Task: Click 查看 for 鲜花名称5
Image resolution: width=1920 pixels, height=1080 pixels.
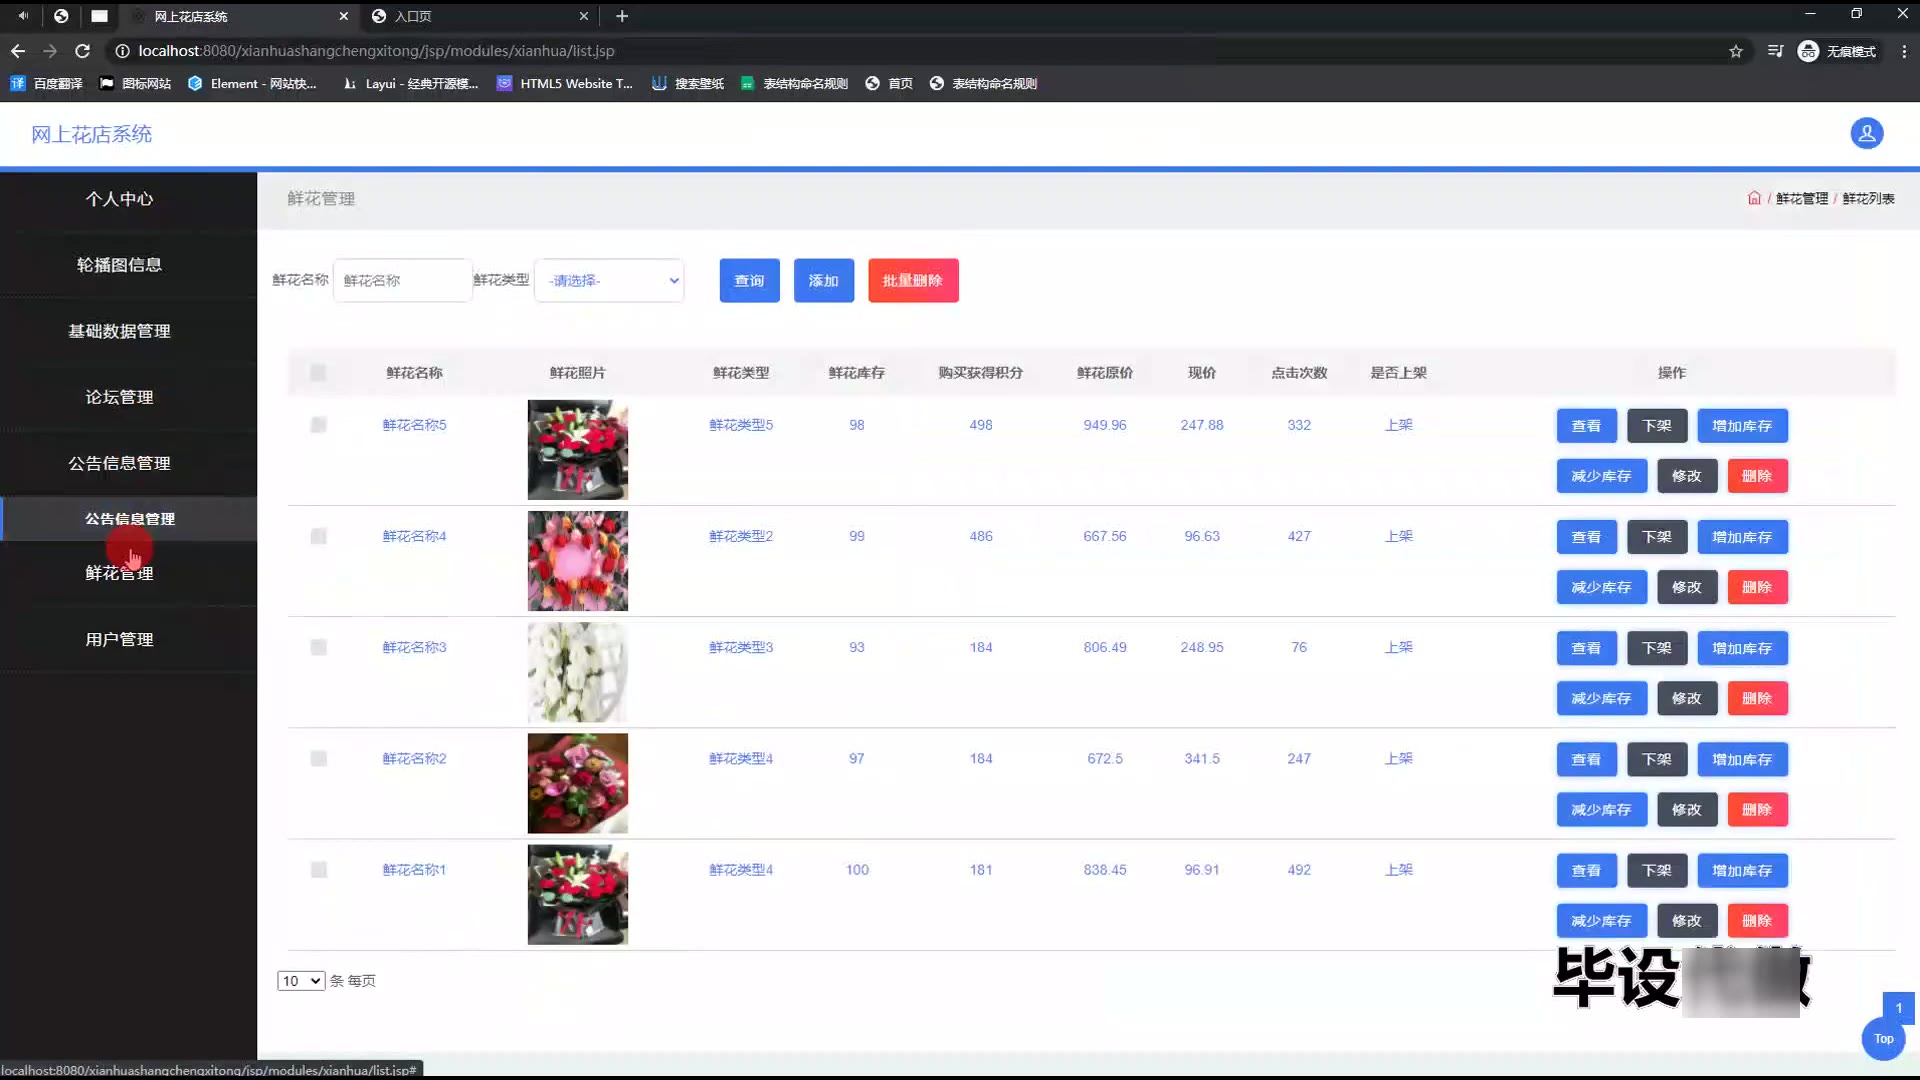Action: [x=1586, y=426]
